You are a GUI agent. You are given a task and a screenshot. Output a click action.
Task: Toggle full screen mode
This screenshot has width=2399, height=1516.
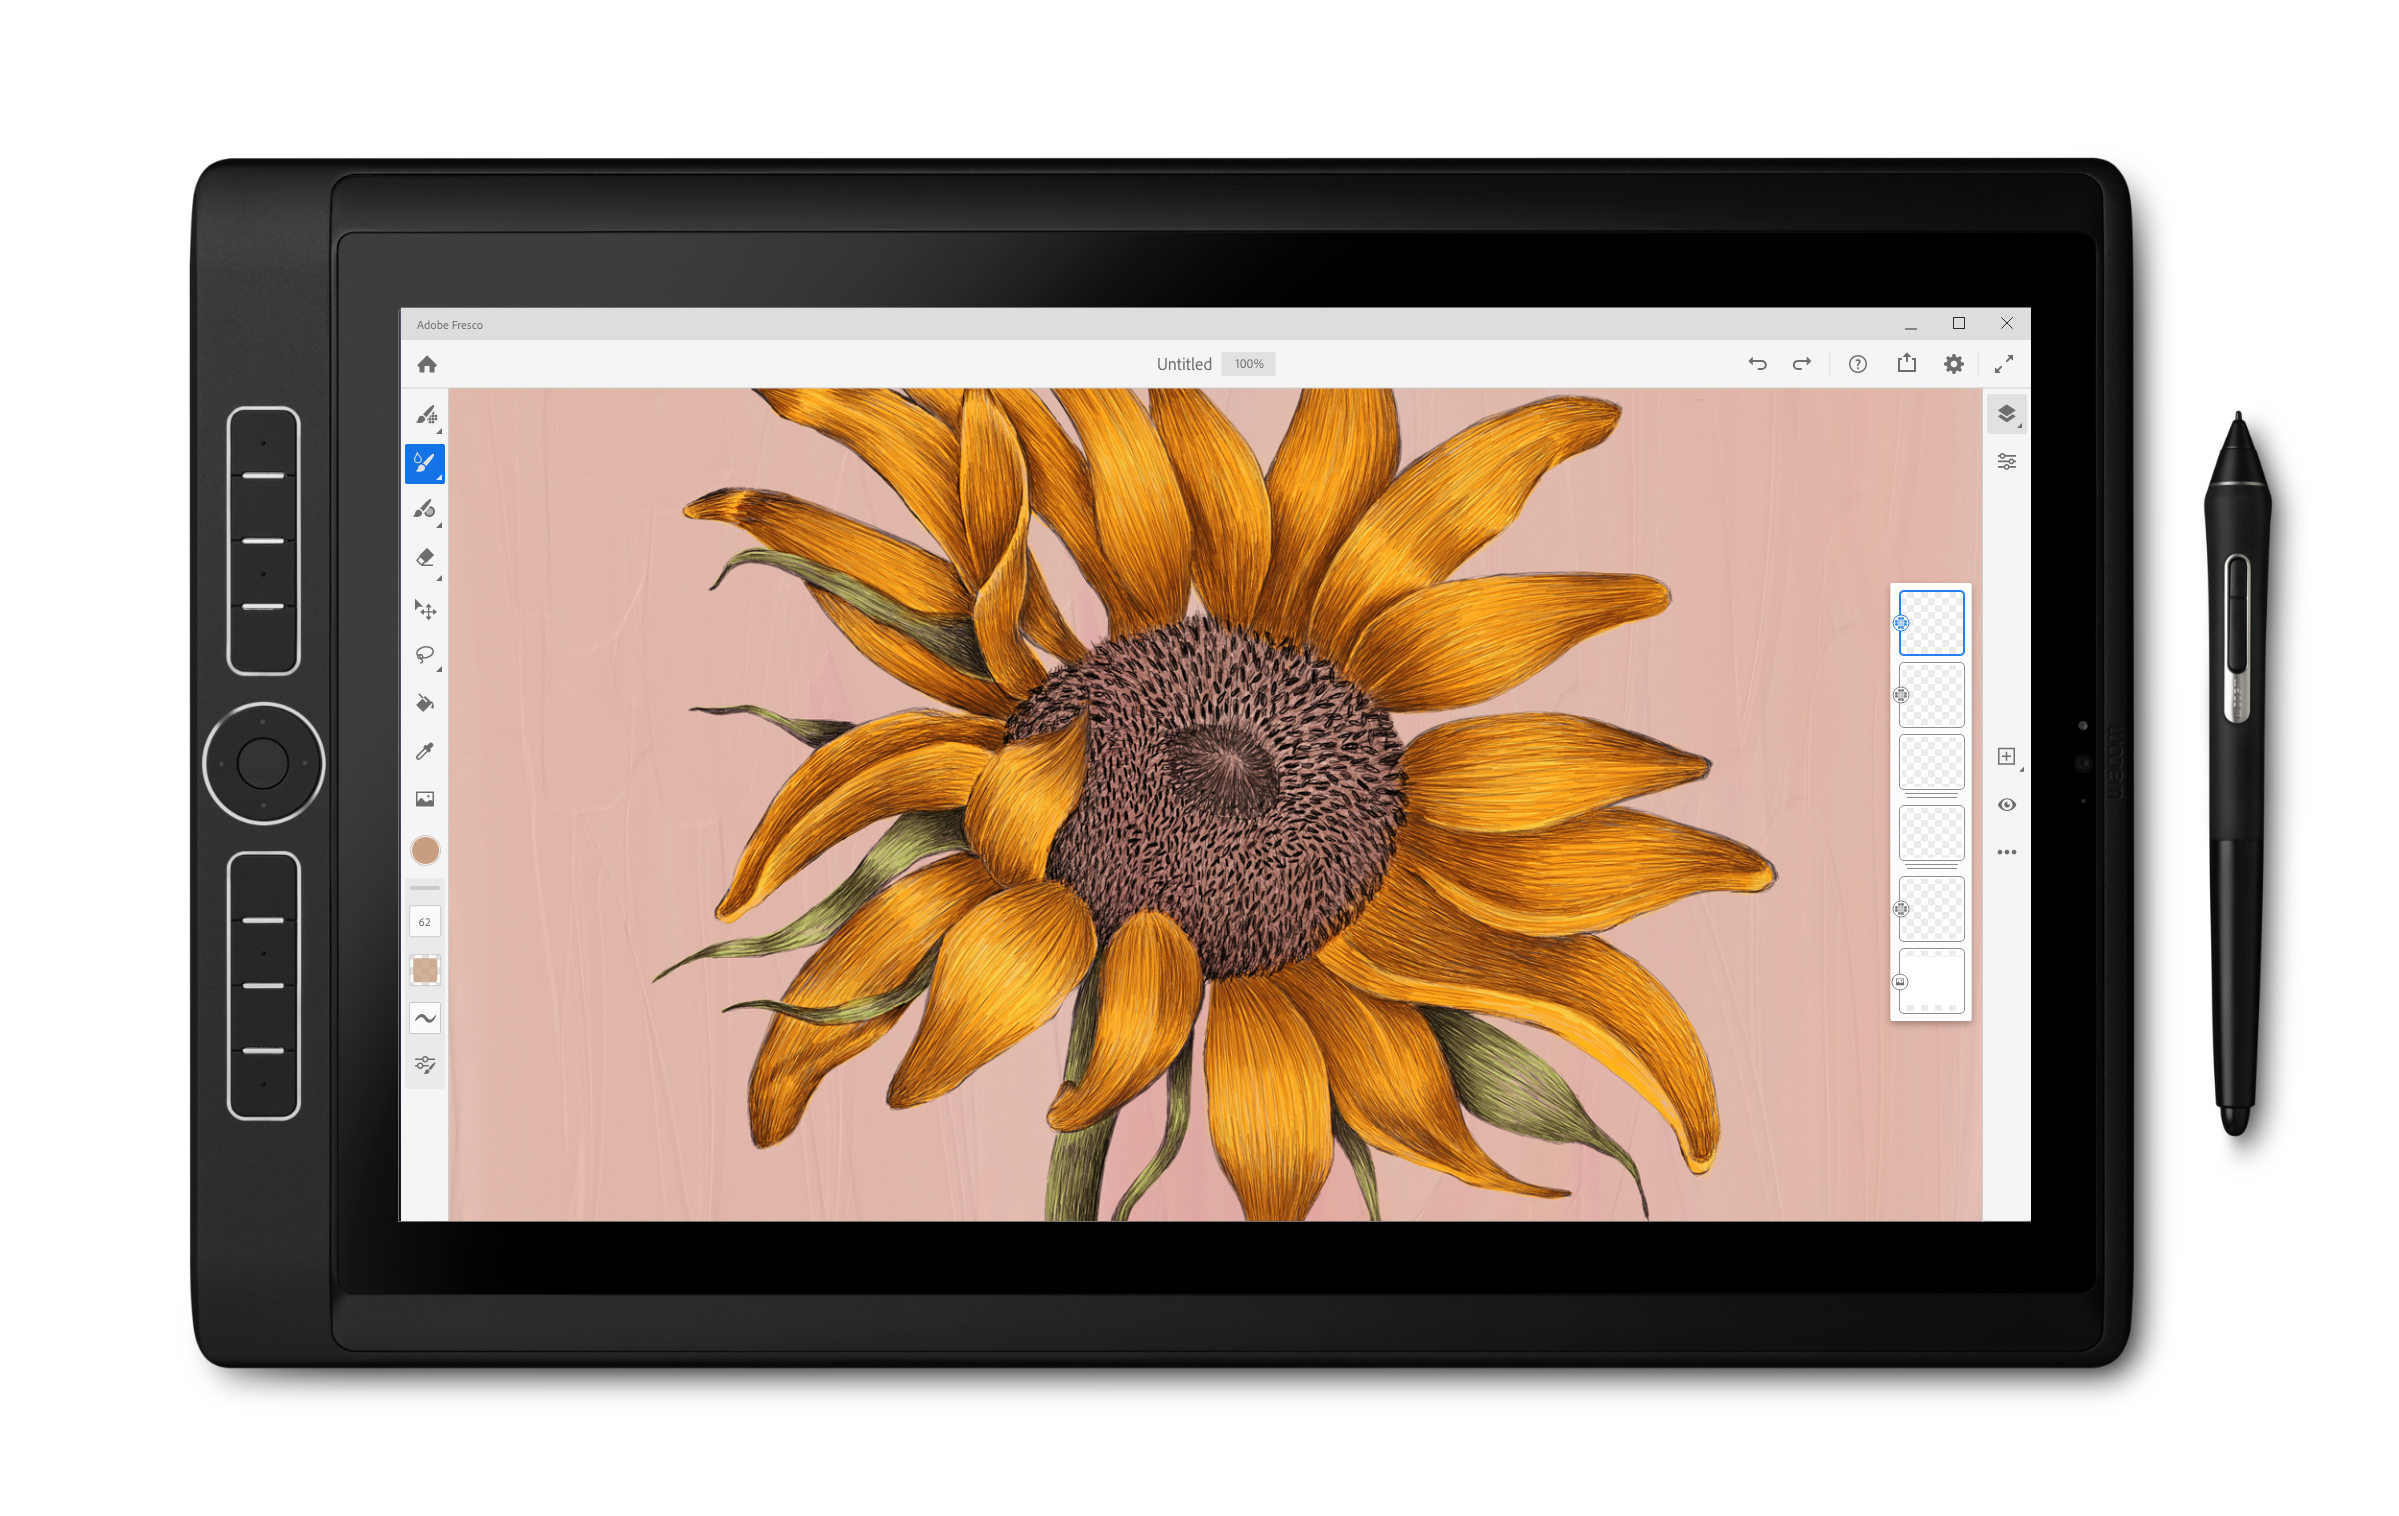tap(2003, 365)
